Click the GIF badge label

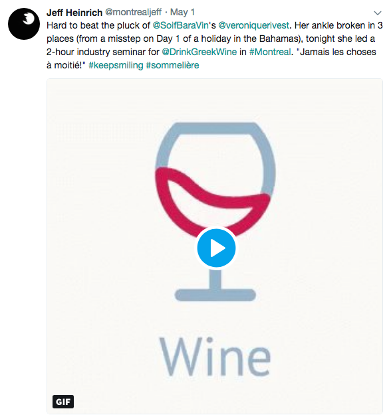[63, 401]
